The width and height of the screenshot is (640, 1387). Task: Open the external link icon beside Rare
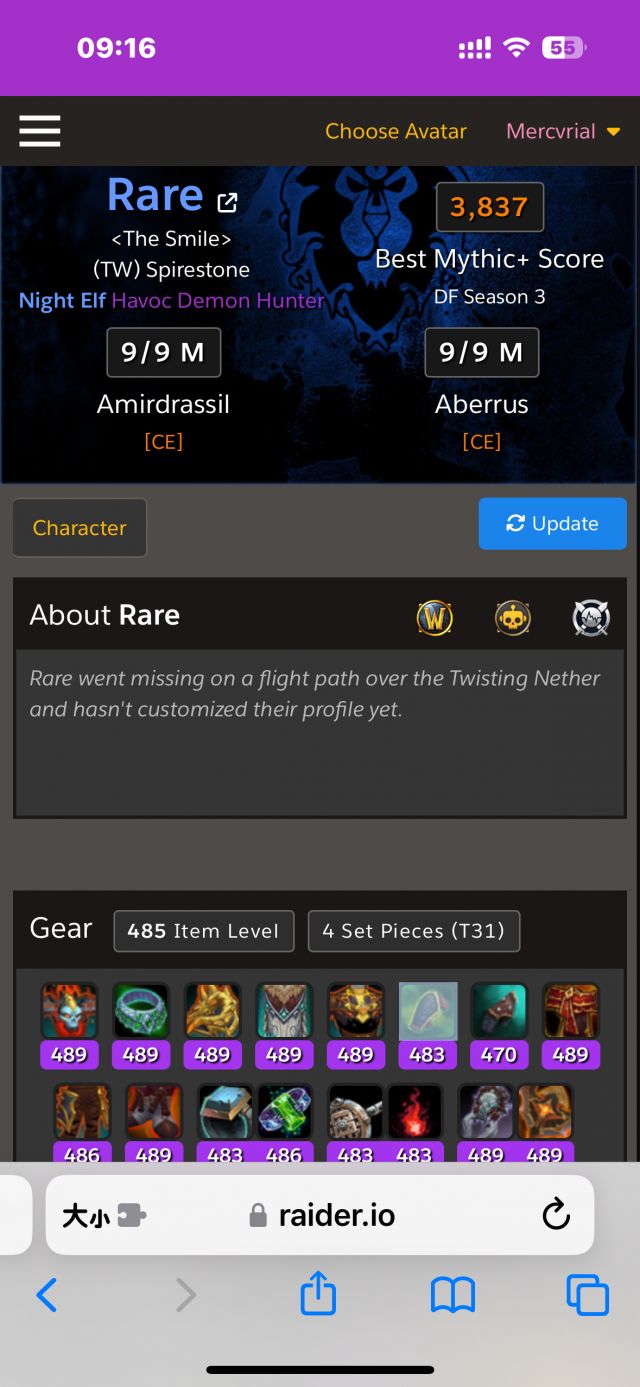coord(228,202)
